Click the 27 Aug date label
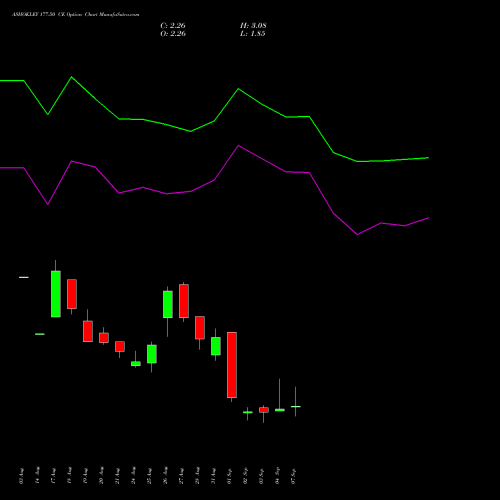 [181, 476]
